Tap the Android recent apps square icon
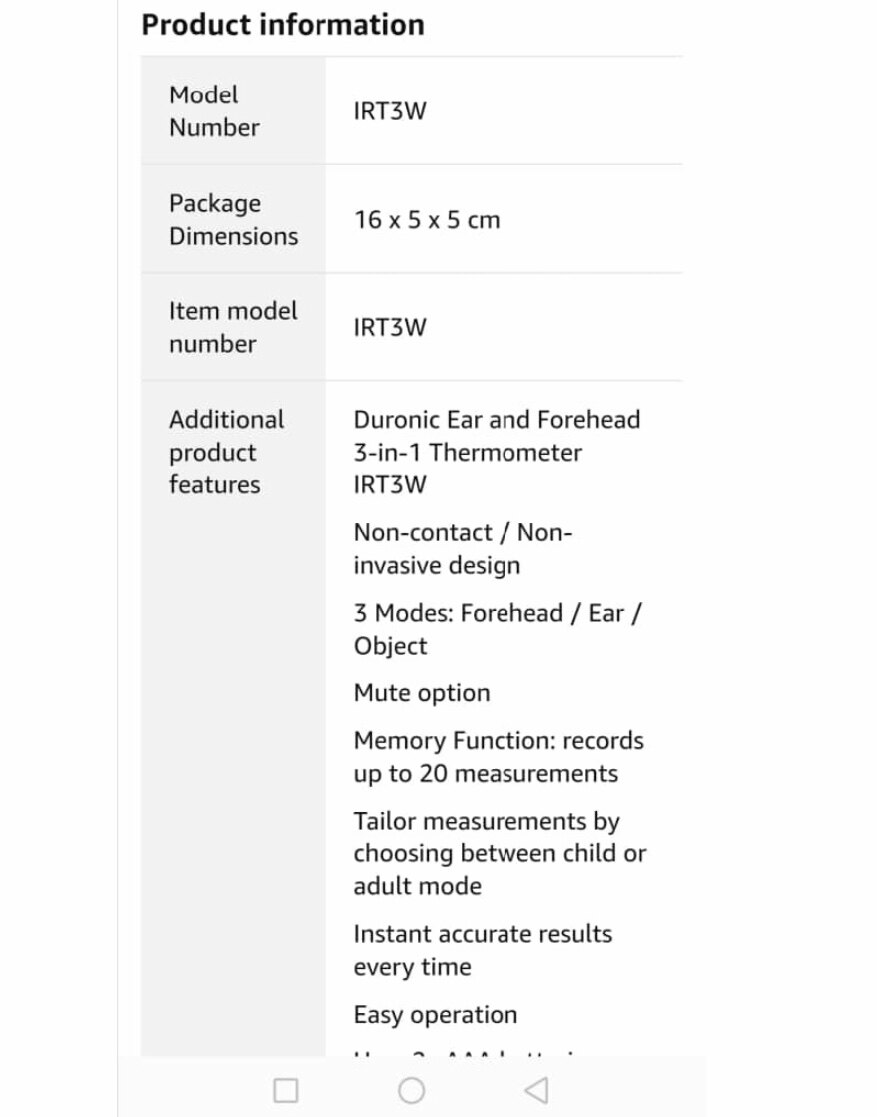The height and width of the screenshot is (1117, 877). pos(286,1090)
